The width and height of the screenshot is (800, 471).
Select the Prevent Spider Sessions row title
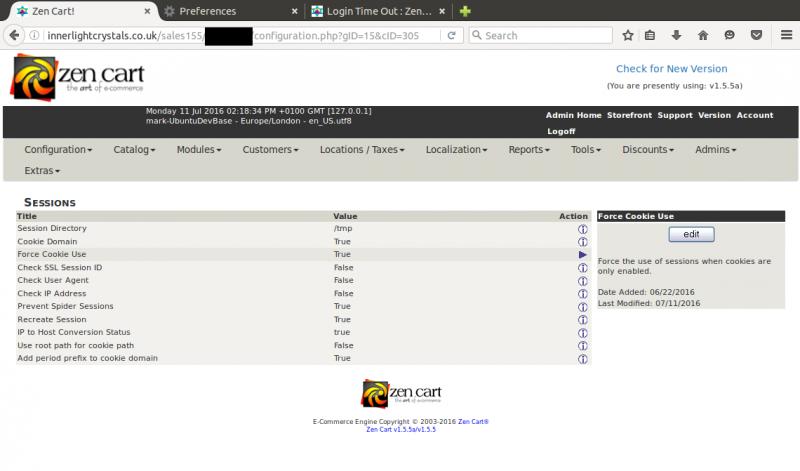[65, 306]
